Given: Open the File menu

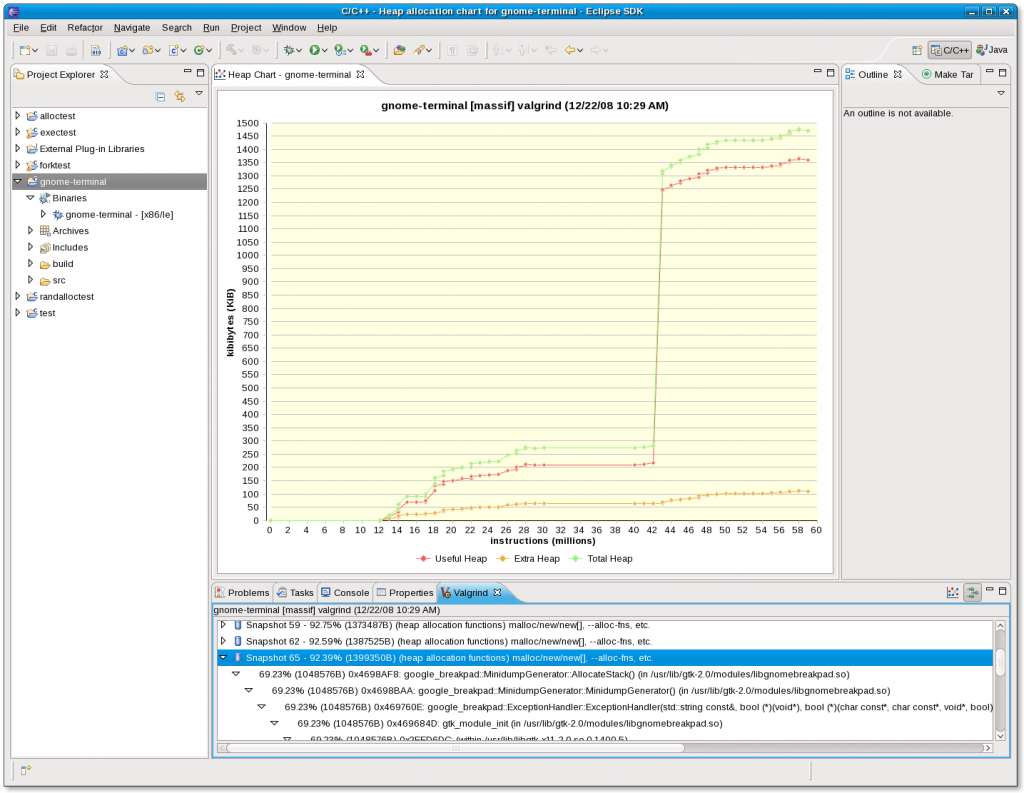Looking at the screenshot, I should point(21,27).
